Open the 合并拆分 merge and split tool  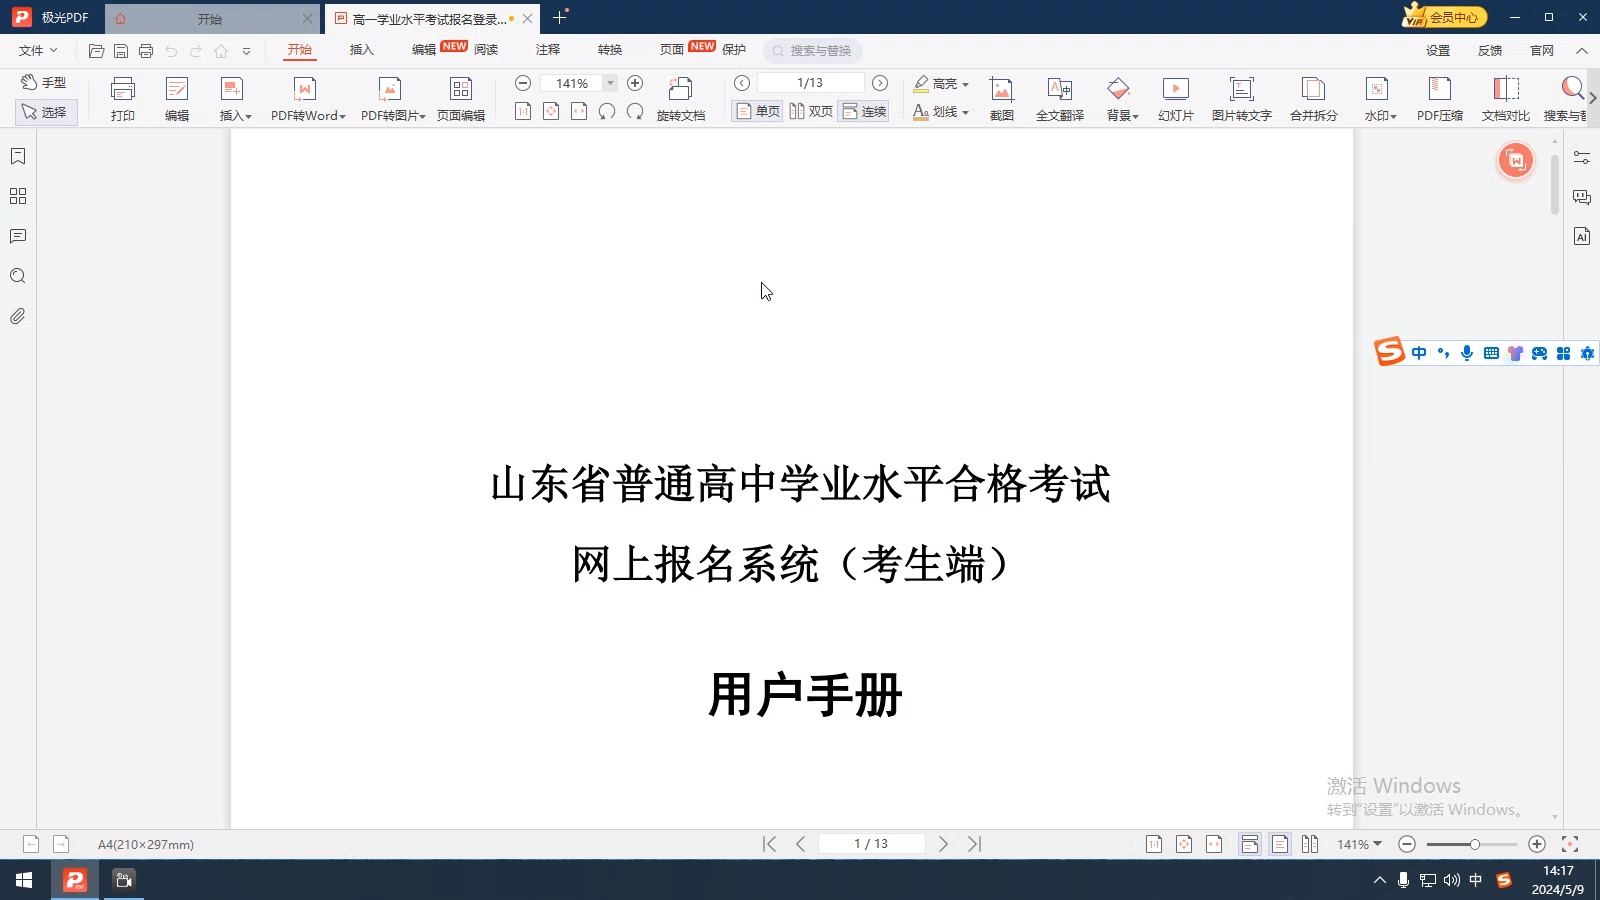click(x=1312, y=97)
